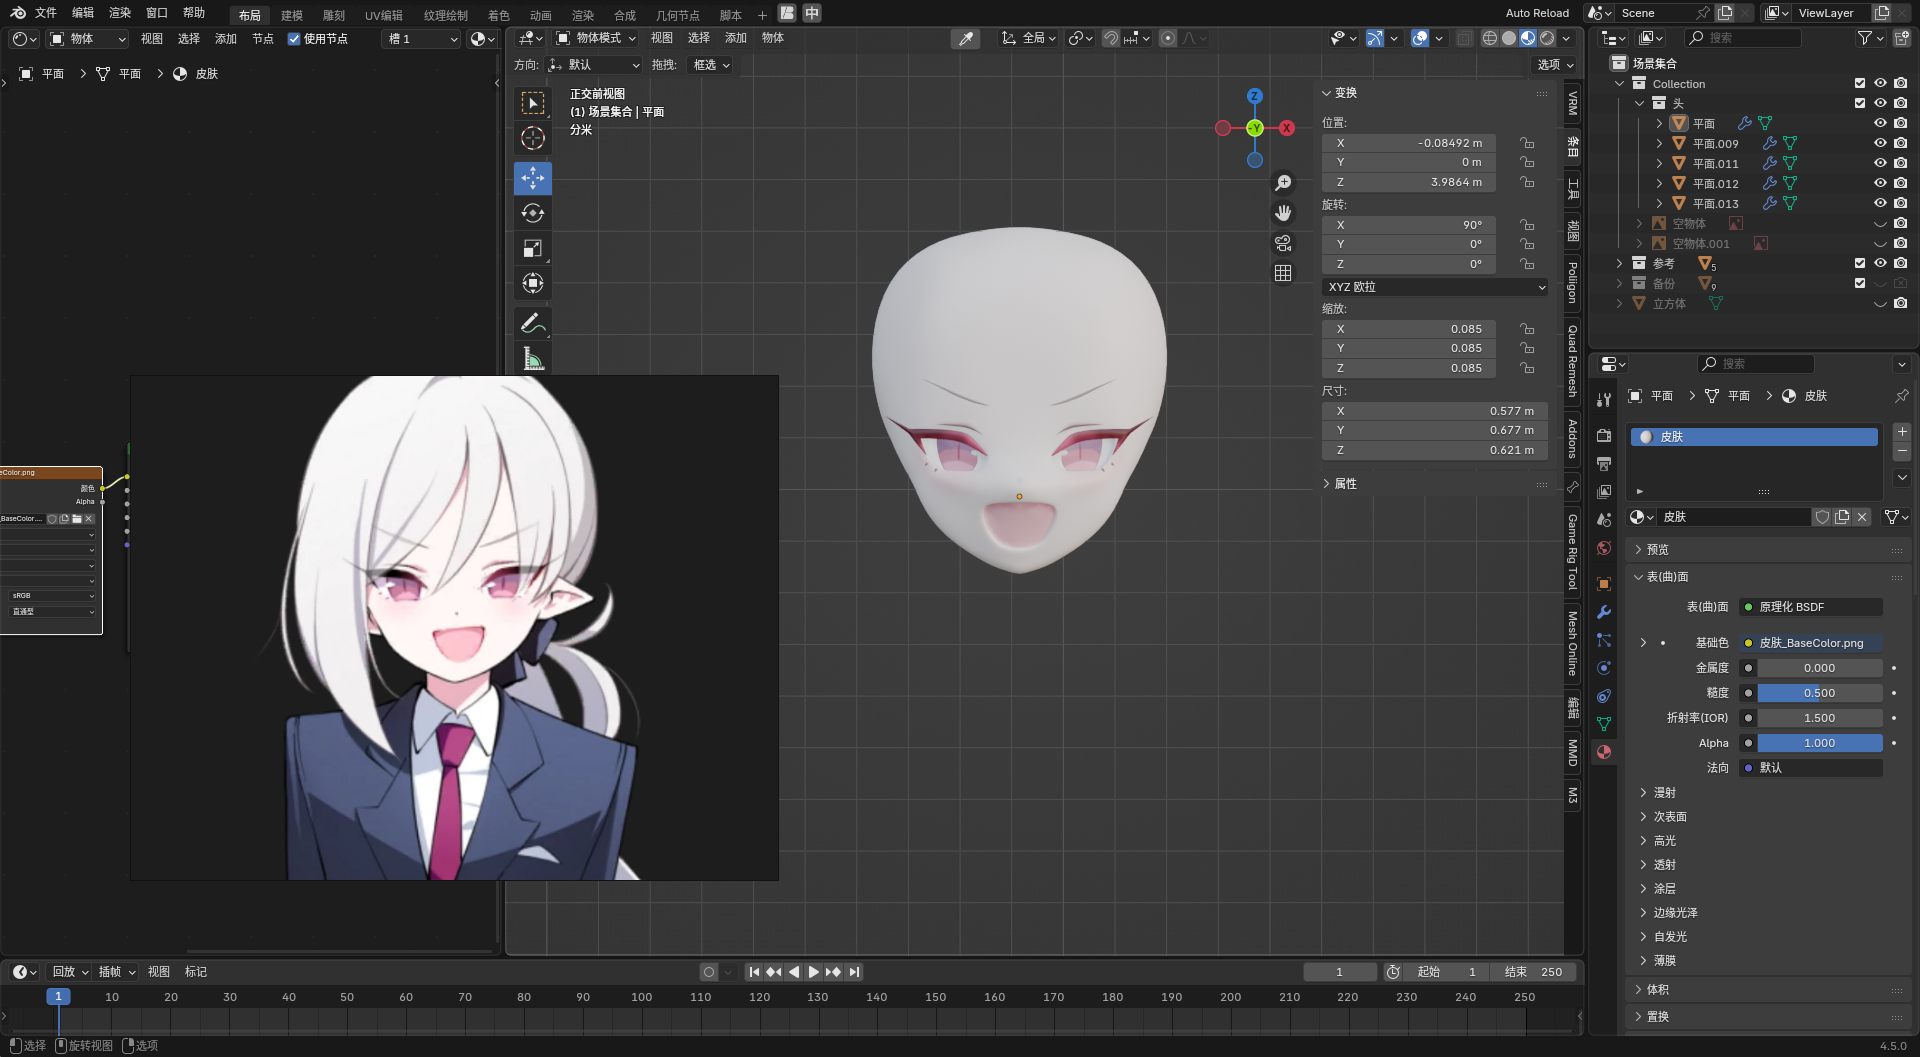Adjust the 糙度 roughness slider
This screenshot has height=1057, width=1920.
[1819, 693]
